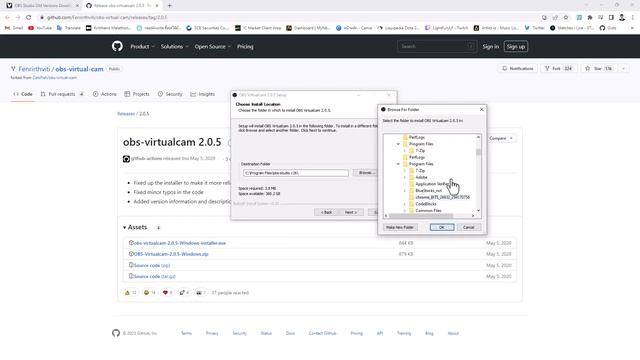Click the Releases breadcrumb link
Screen dimensions: 640x360
point(126,114)
